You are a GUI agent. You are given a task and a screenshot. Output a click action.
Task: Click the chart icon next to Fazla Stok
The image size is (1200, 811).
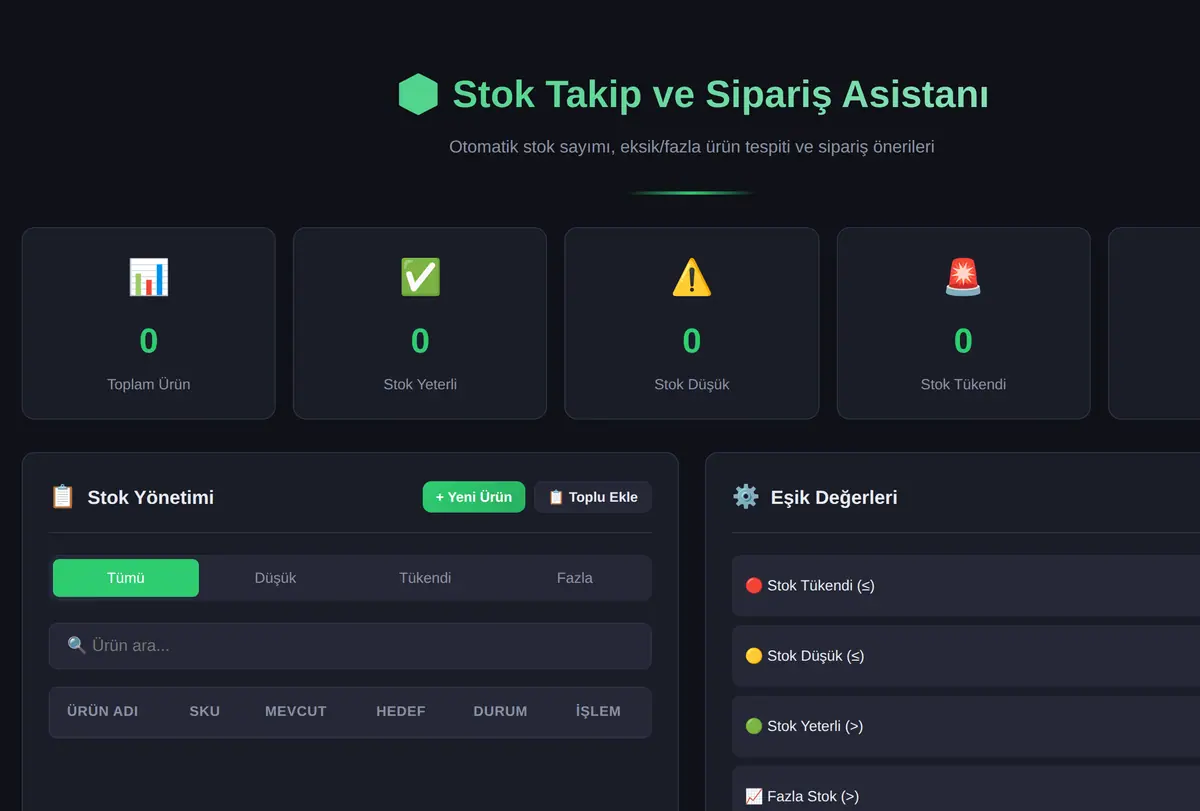(x=754, y=797)
